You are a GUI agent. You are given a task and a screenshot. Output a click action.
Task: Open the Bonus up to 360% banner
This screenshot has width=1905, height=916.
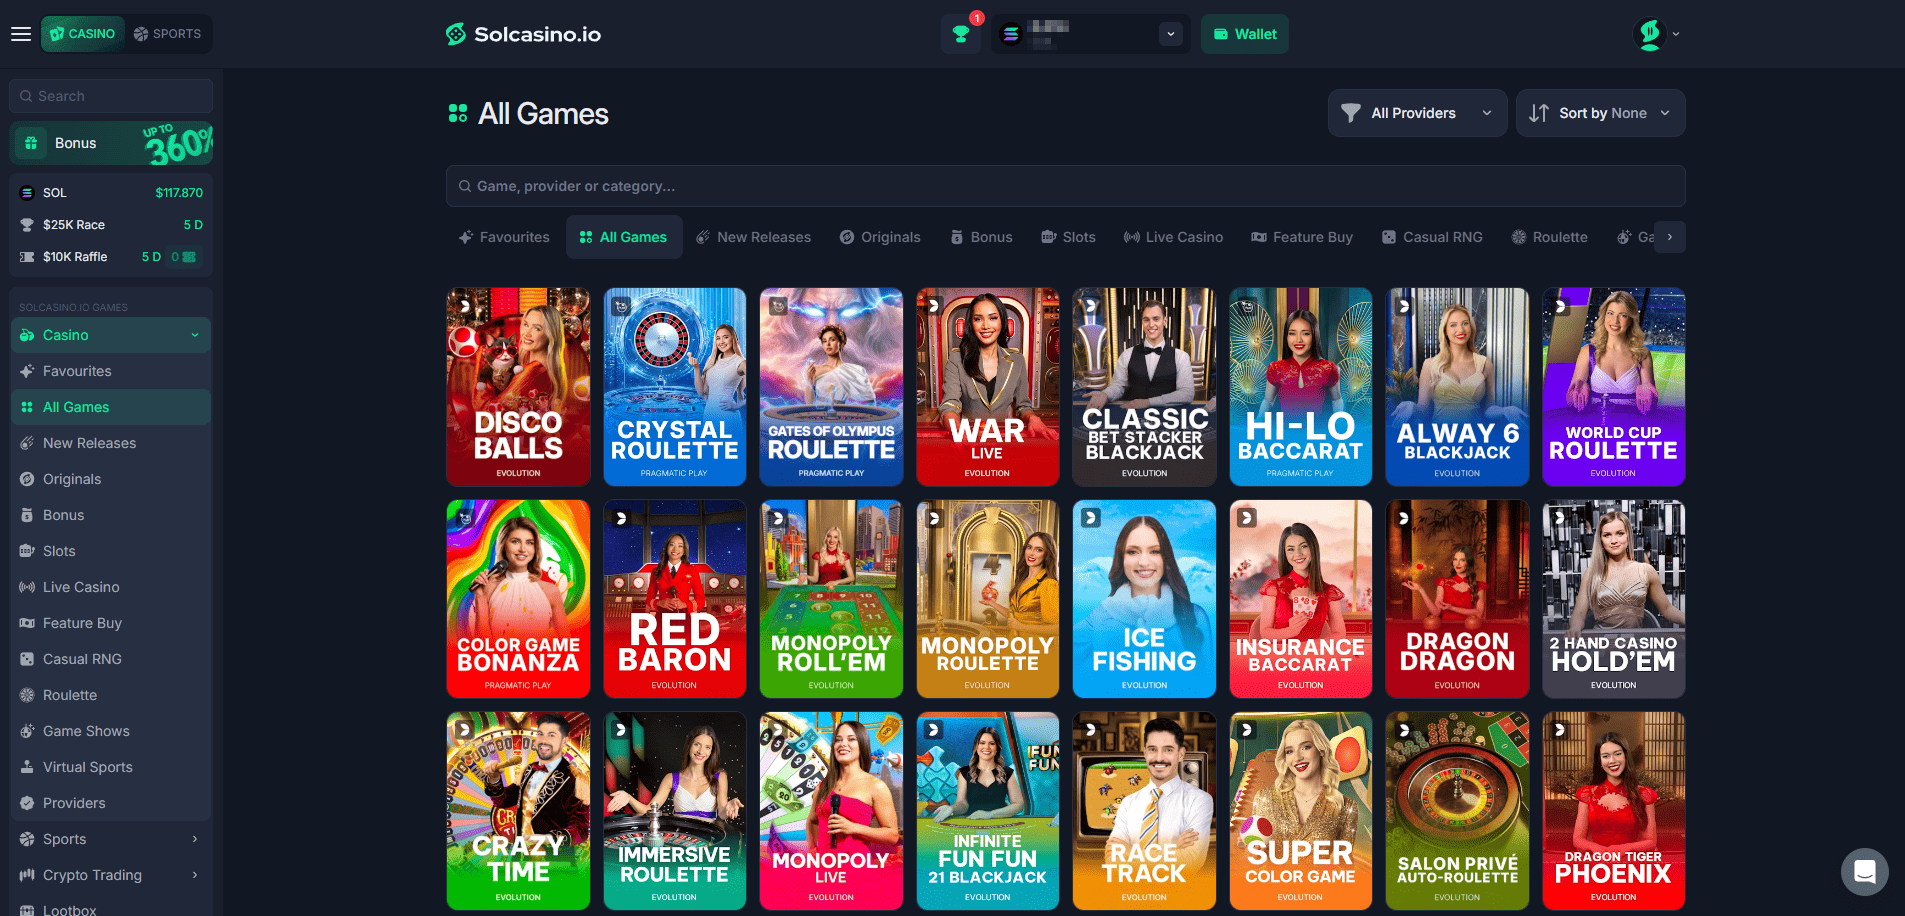click(111, 143)
